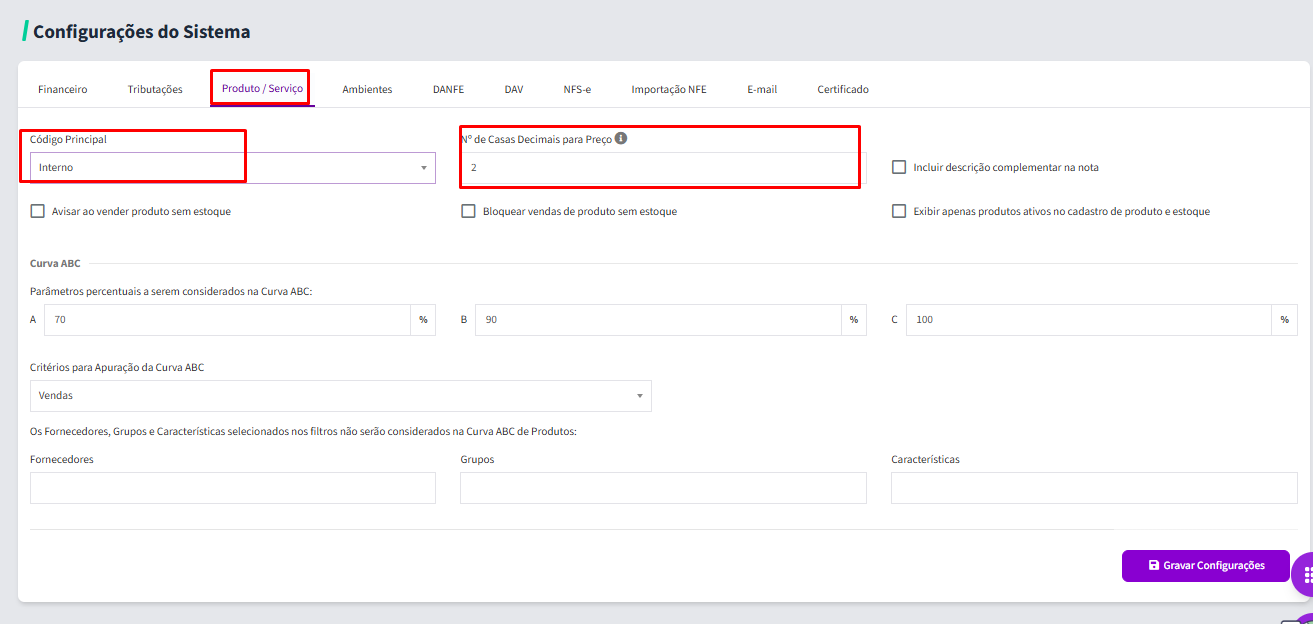Check Bloquear vendas de produto sem estoque
Screen dimensions: 1313x624
(x=468, y=211)
